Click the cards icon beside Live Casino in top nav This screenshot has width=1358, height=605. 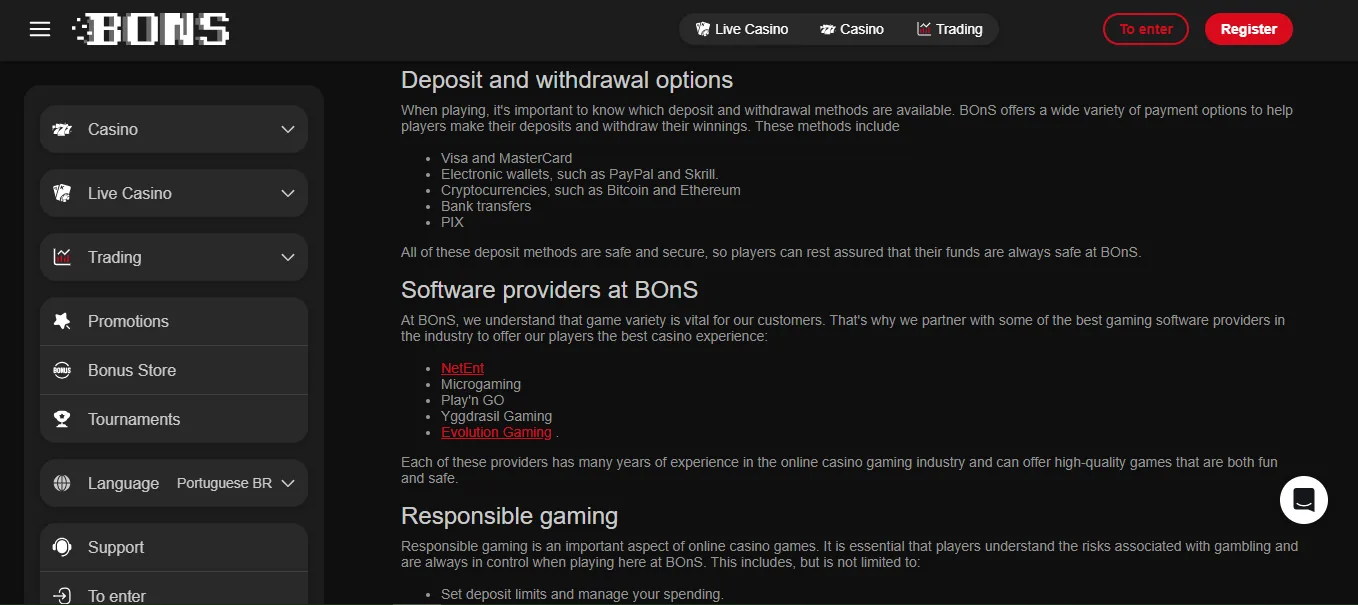point(703,29)
